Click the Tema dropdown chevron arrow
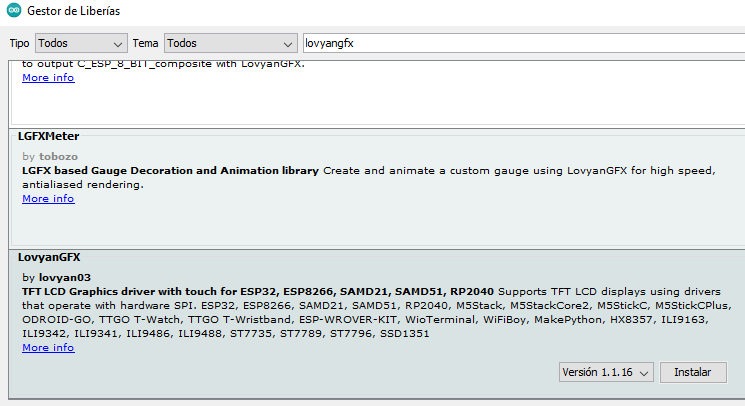This screenshot has width=745, height=406. 287,44
